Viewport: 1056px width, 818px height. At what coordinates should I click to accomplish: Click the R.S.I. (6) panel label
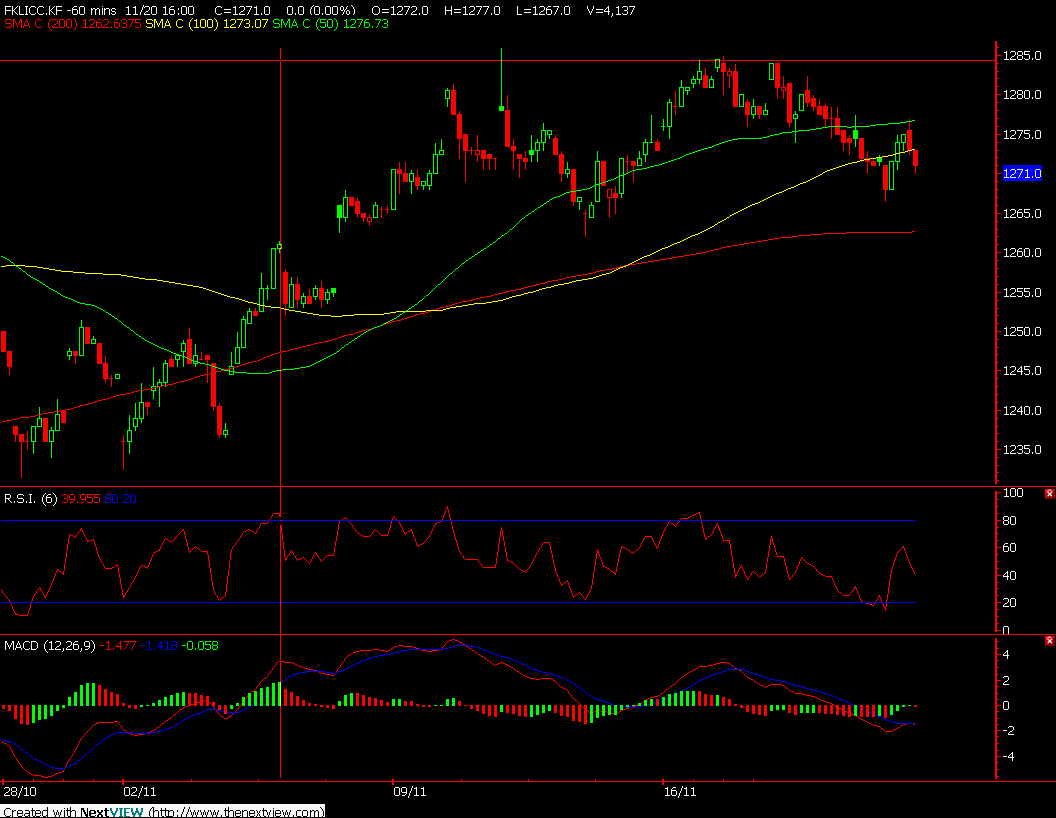tap(30, 499)
